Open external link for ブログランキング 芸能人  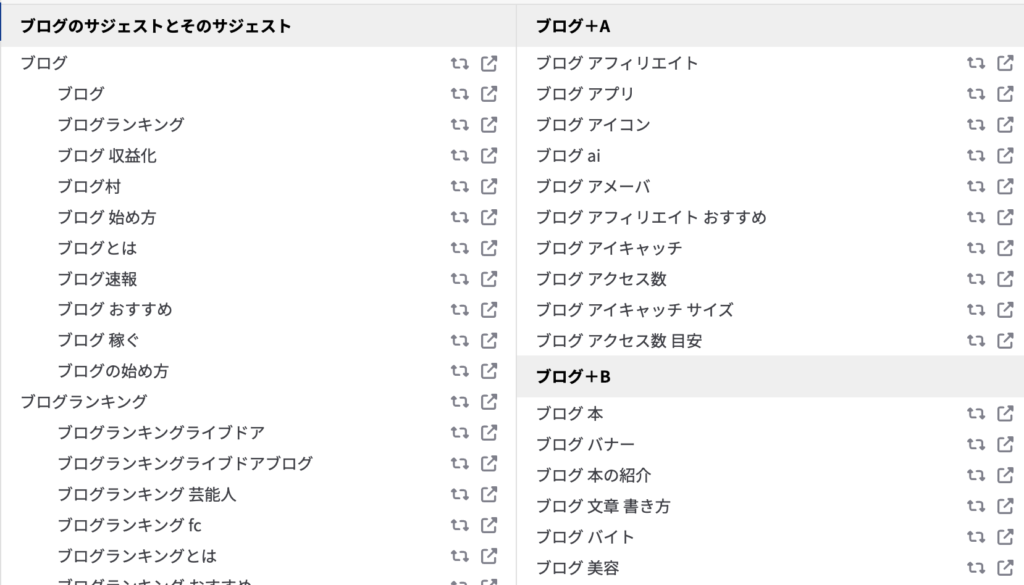489,494
